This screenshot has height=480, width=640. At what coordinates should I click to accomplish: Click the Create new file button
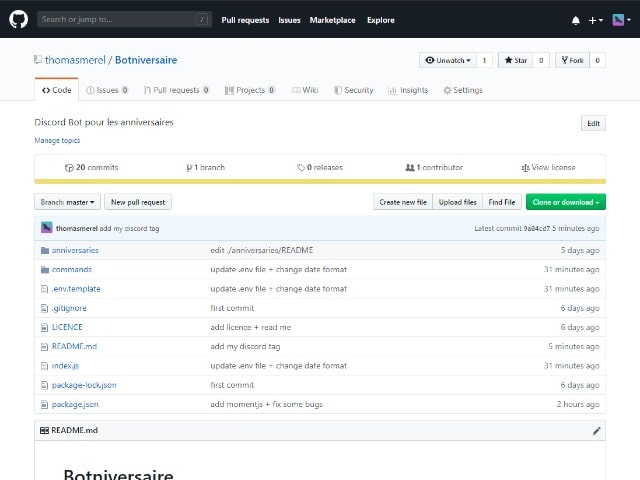403,202
